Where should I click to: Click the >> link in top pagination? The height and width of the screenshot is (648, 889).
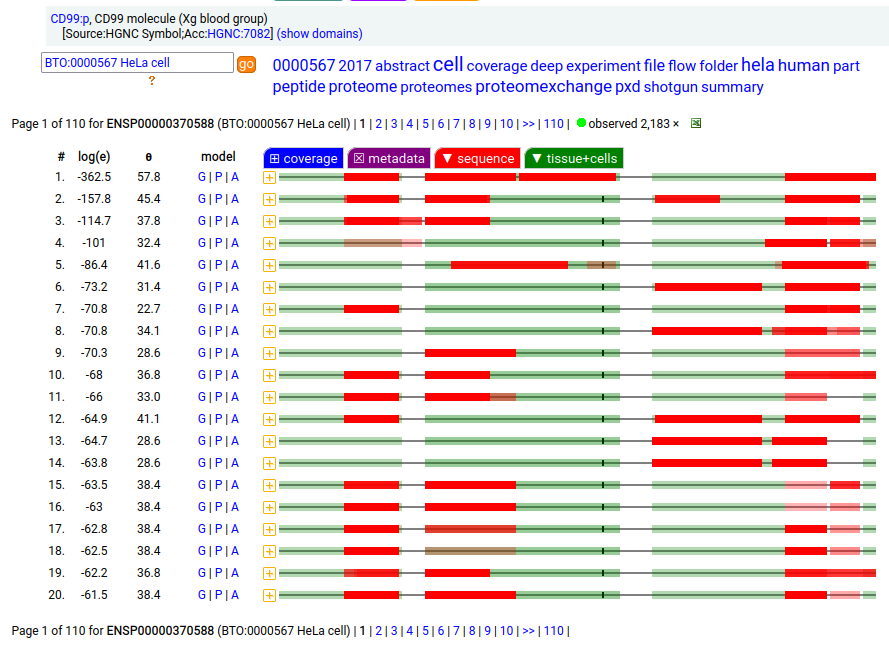pyautogui.click(x=528, y=124)
